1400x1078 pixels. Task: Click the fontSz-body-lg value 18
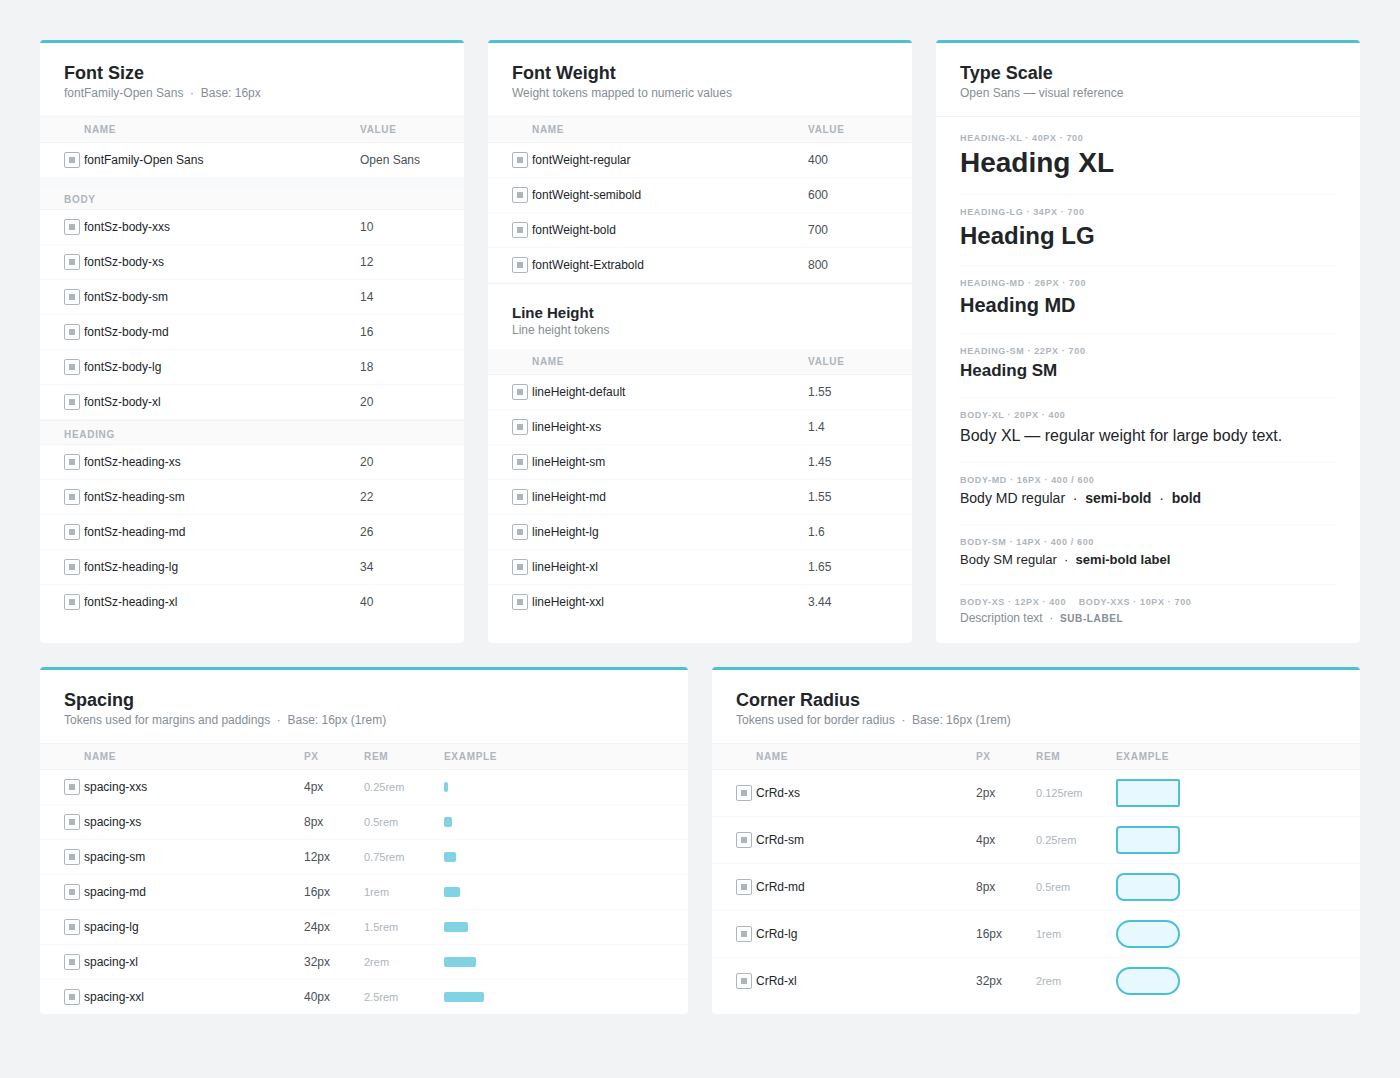367,367
